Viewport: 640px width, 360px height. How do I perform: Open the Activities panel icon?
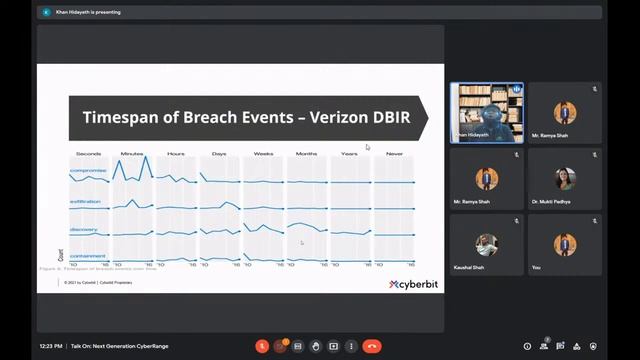[577, 346]
